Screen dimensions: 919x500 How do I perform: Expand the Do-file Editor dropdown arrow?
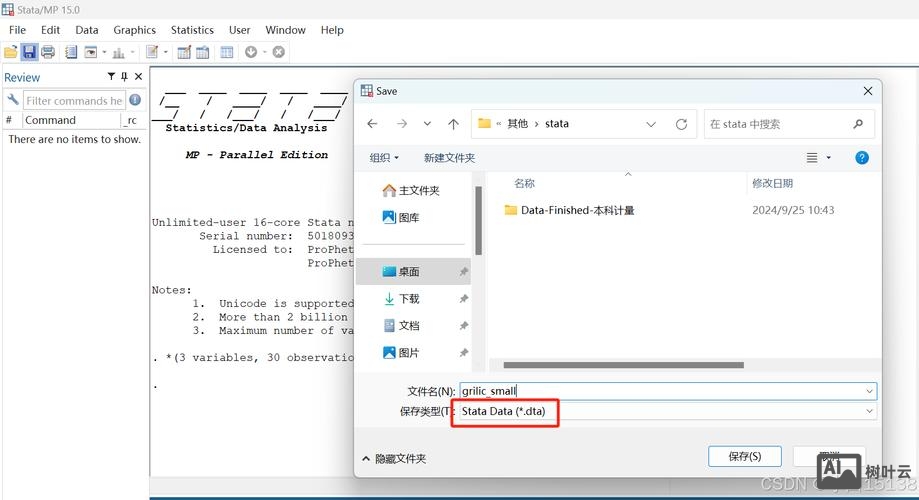click(x=165, y=52)
